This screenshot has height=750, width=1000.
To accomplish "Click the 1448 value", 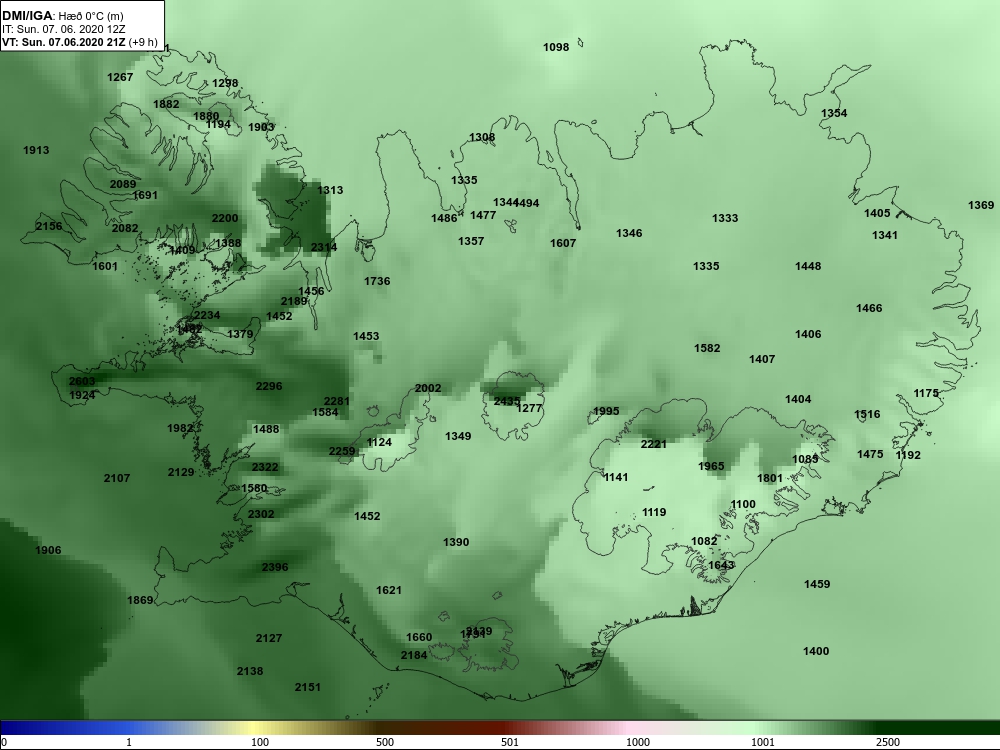I will tap(808, 267).
